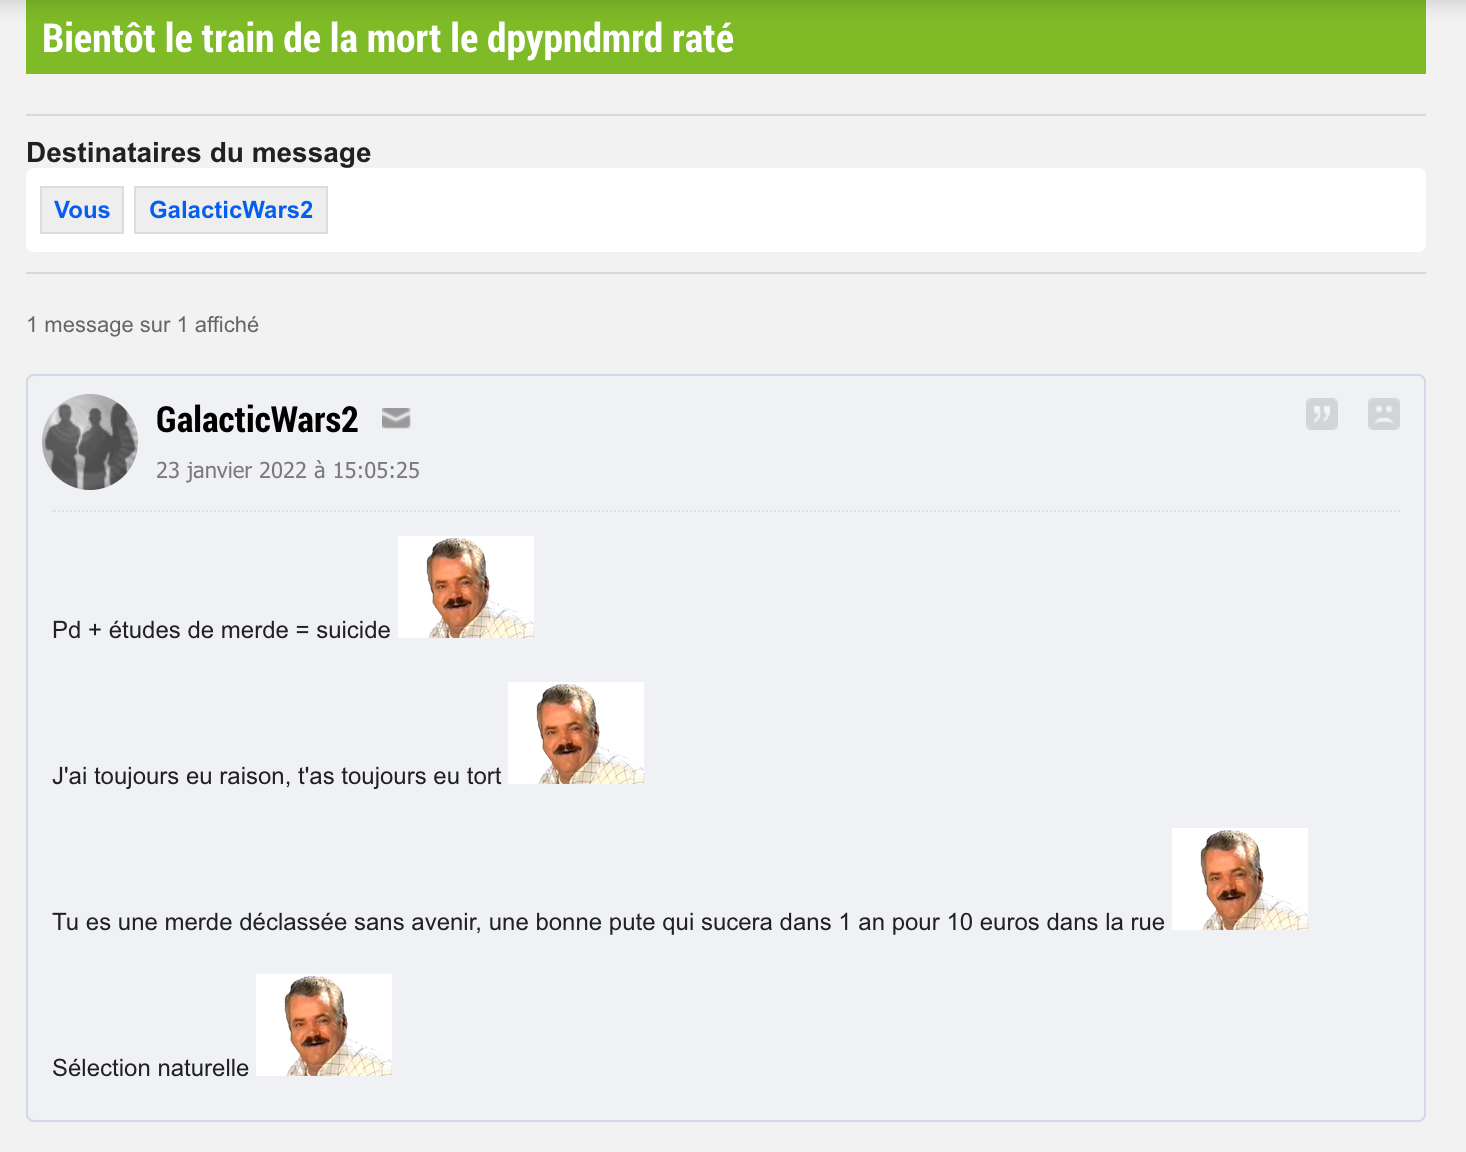Click the dotted separator under the author header

pyautogui.click(x=726, y=511)
